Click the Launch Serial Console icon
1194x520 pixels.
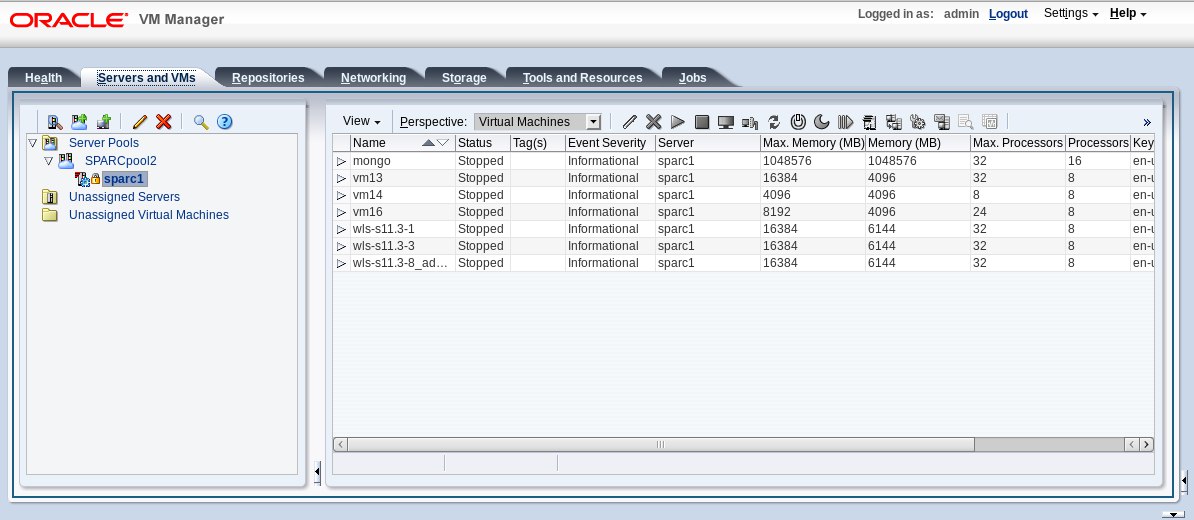pos(750,122)
